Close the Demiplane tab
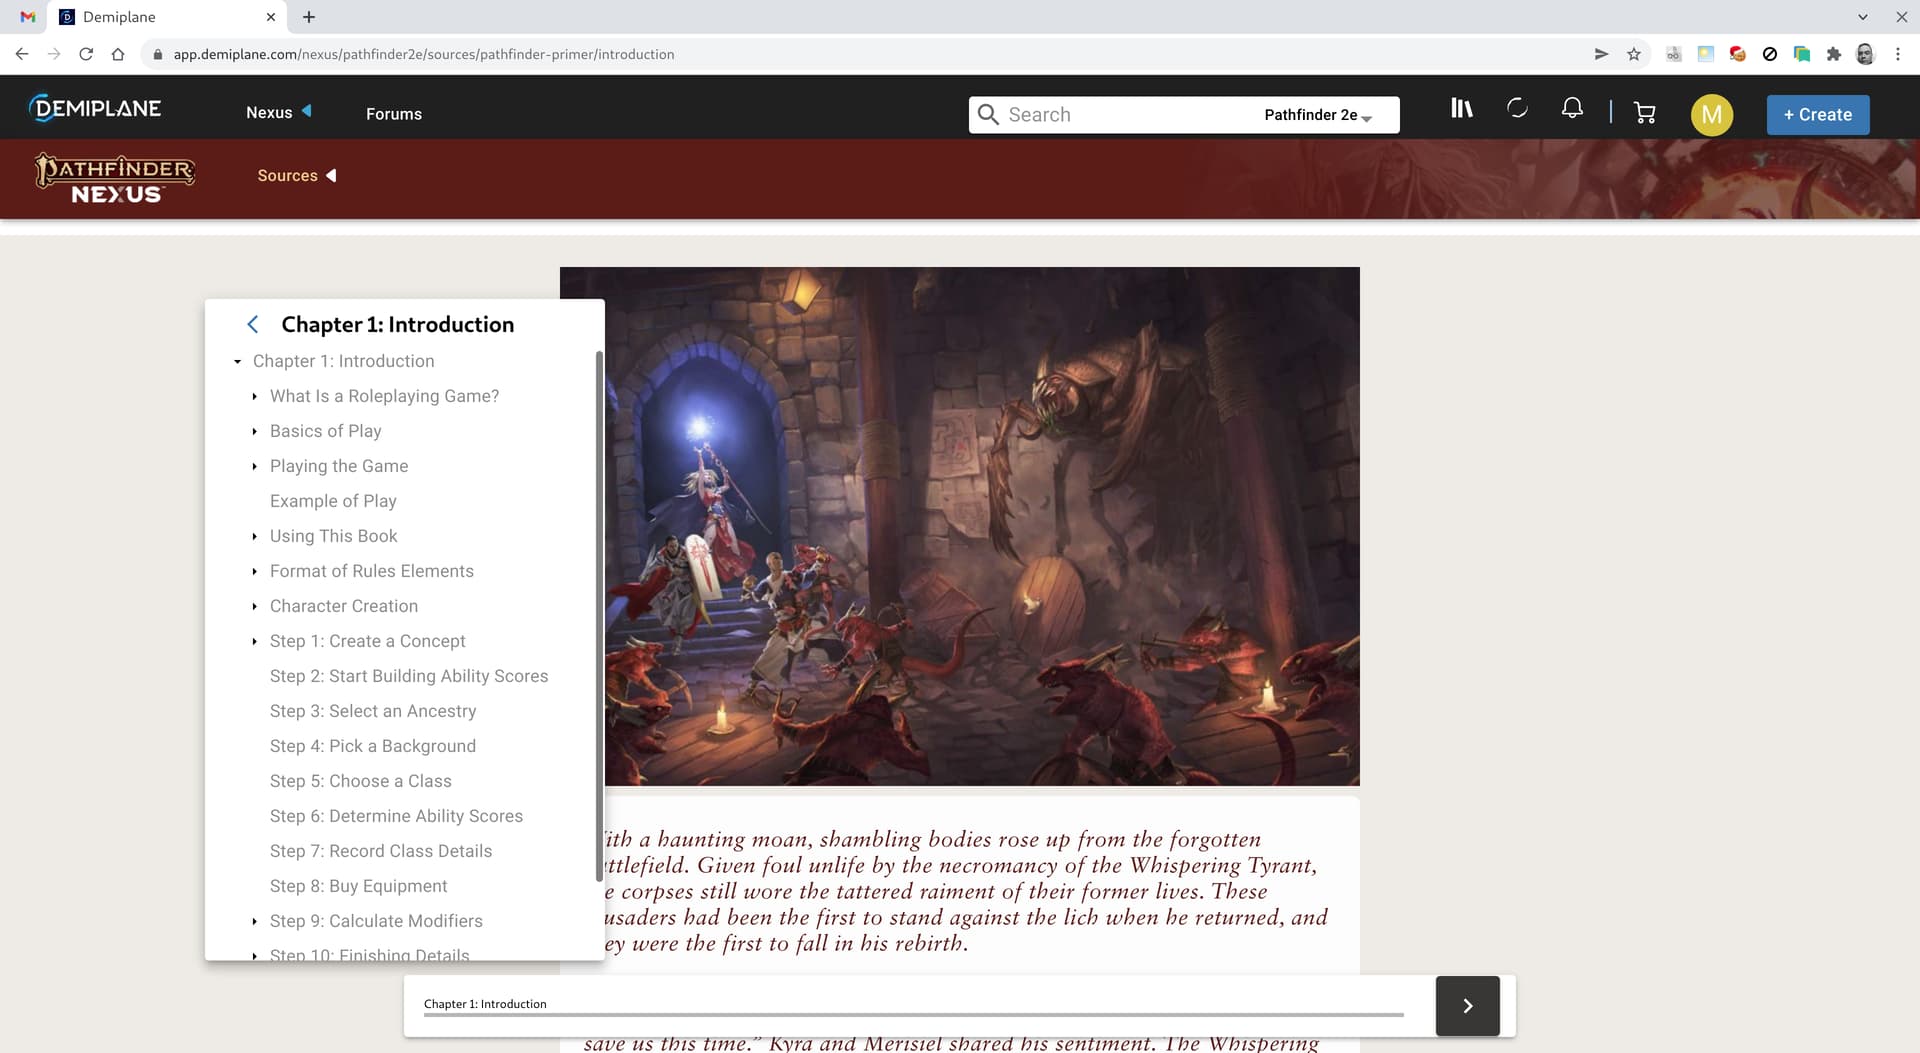Screen dimensions: 1920x1053 coord(271,17)
